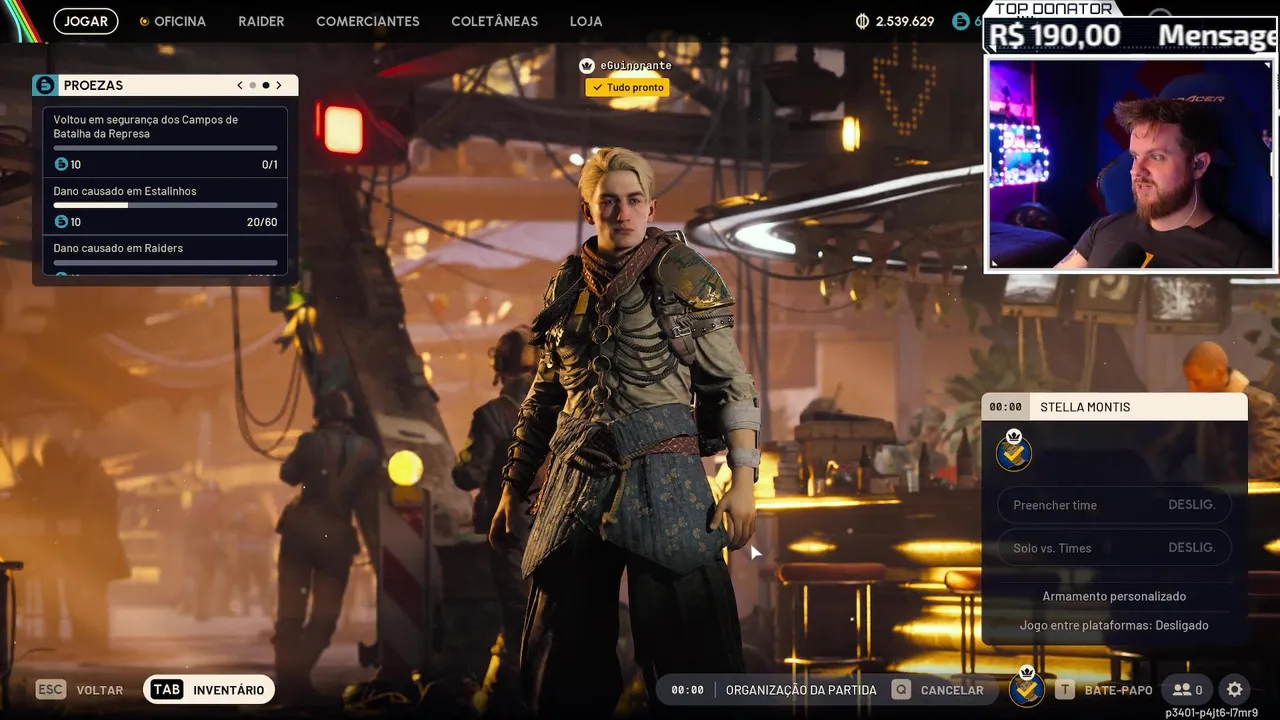Click the Q key icon for cancel
Viewport: 1280px width, 720px height.
(x=902, y=690)
